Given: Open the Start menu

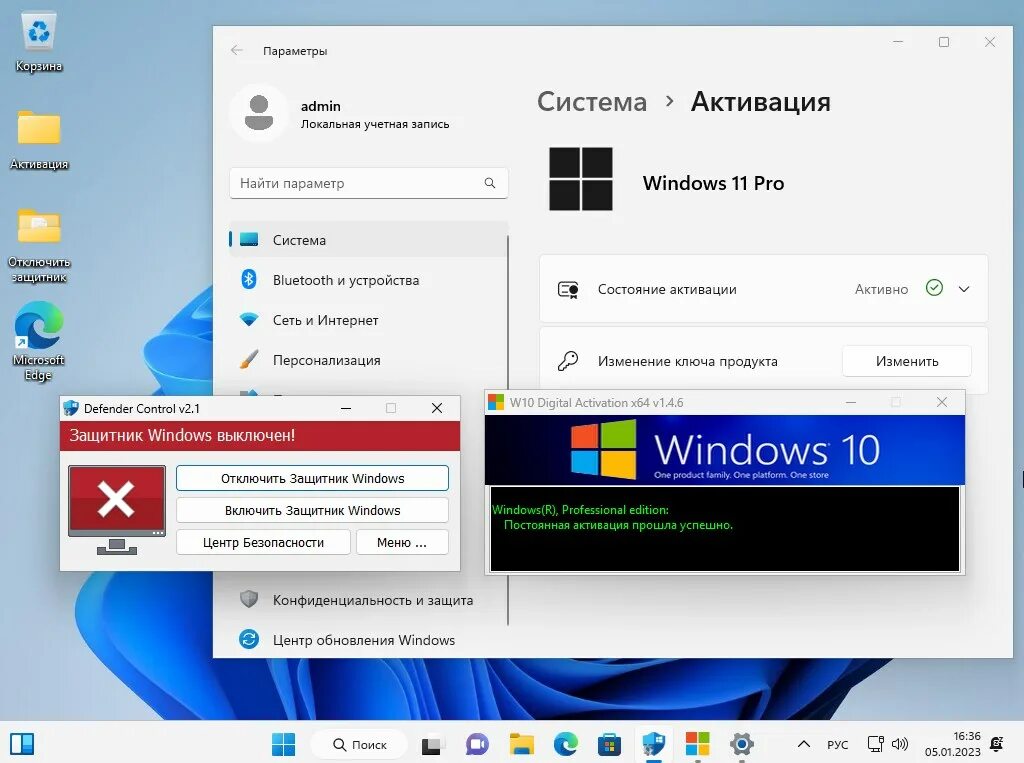Looking at the screenshot, I should point(283,744).
